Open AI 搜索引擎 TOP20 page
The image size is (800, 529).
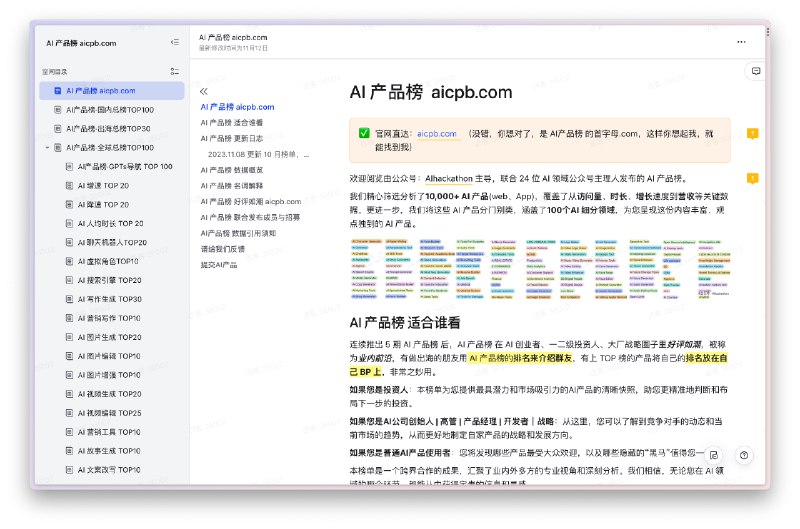(x=112, y=280)
